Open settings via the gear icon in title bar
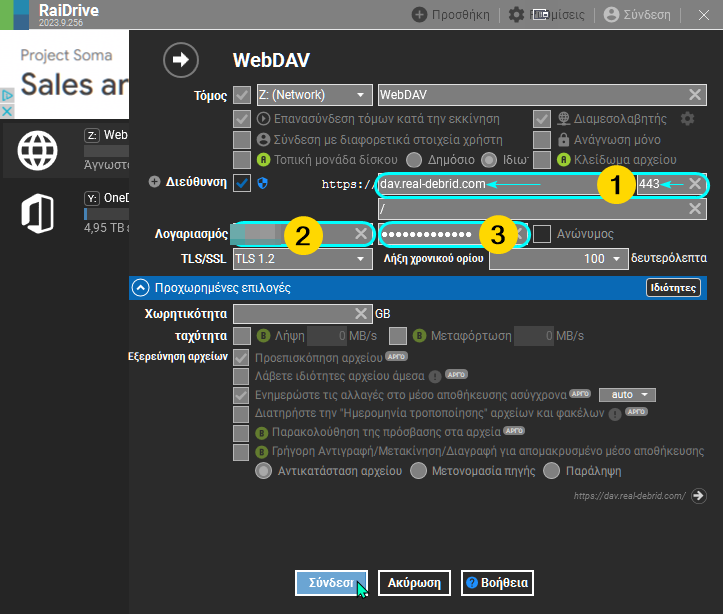This screenshot has width=723, height=614. (x=516, y=15)
